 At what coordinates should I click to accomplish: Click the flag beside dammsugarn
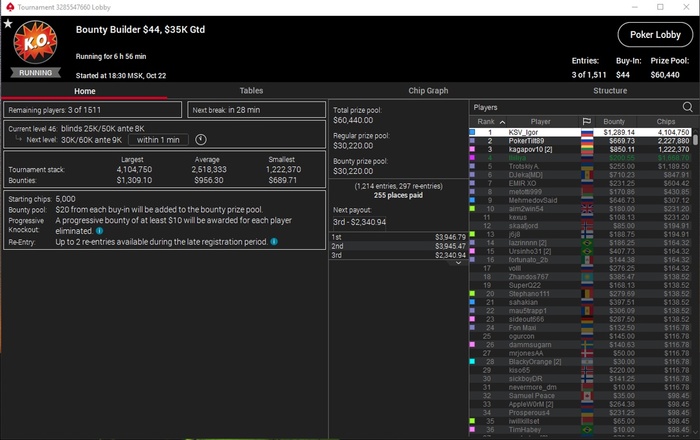(x=587, y=345)
